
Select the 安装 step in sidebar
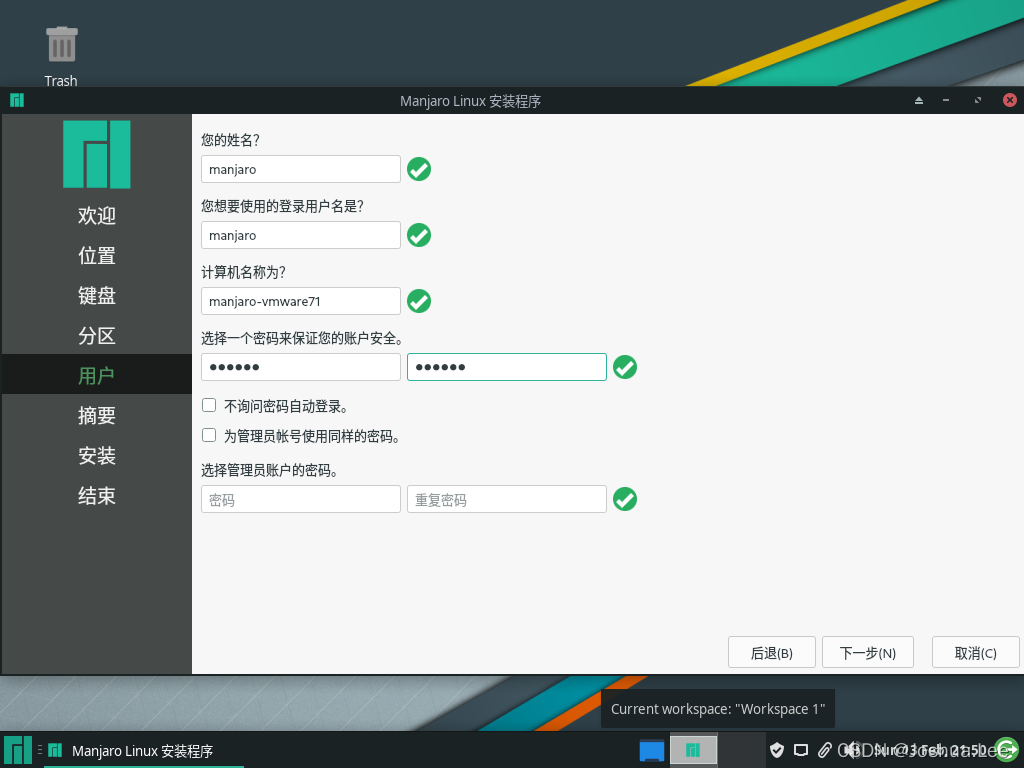97,455
